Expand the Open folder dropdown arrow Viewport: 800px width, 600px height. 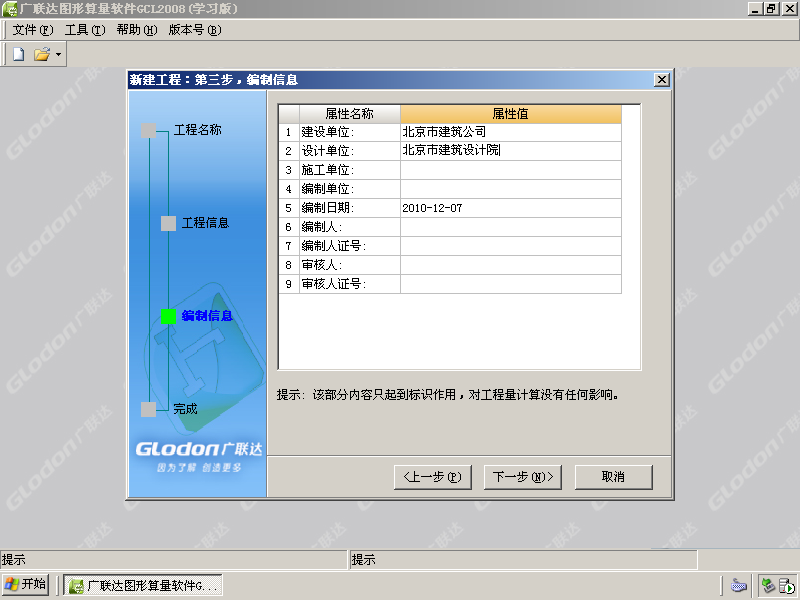point(58,54)
